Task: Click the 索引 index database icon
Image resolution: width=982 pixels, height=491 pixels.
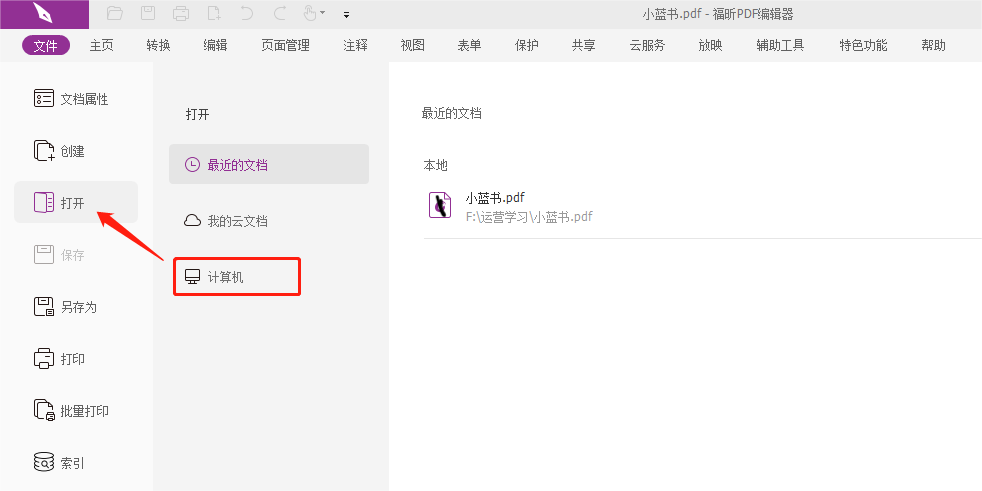Action: (x=44, y=463)
